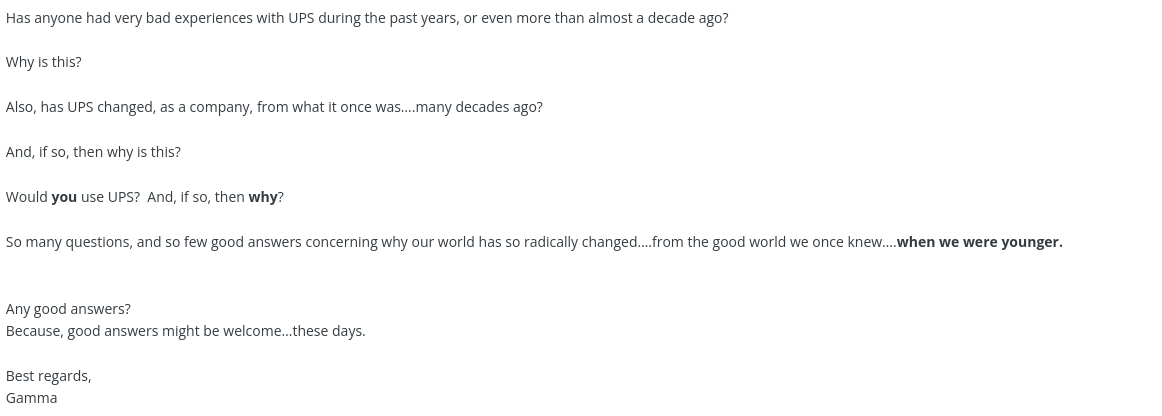Click the bold phrase "when we were younger."
The width and height of the screenshot is (1162, 416).
979,242
